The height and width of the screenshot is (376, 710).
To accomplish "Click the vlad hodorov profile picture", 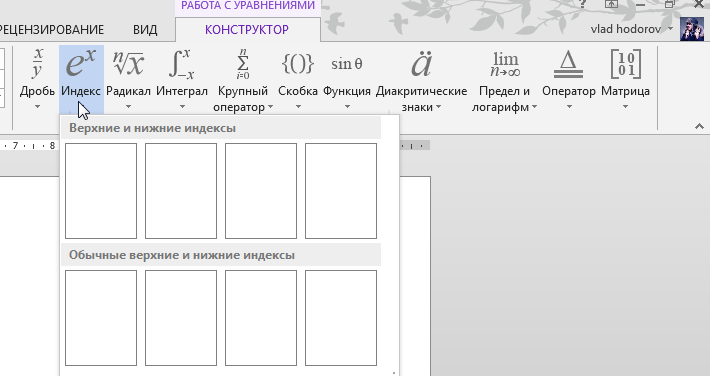I will coord(692,29).
